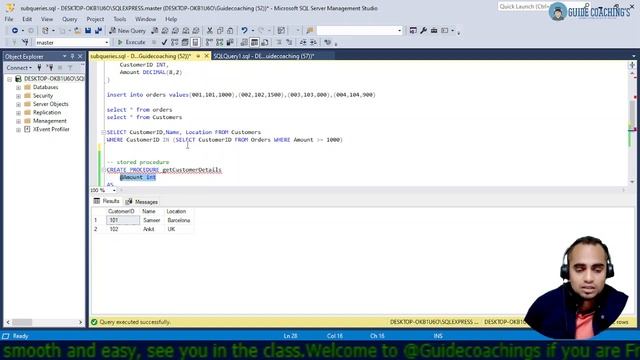Image resolution: width=640 pixels, height=360 pixels.
Task: Open Object Explorer window position dropdown
Action: click(x=64, y=56)
